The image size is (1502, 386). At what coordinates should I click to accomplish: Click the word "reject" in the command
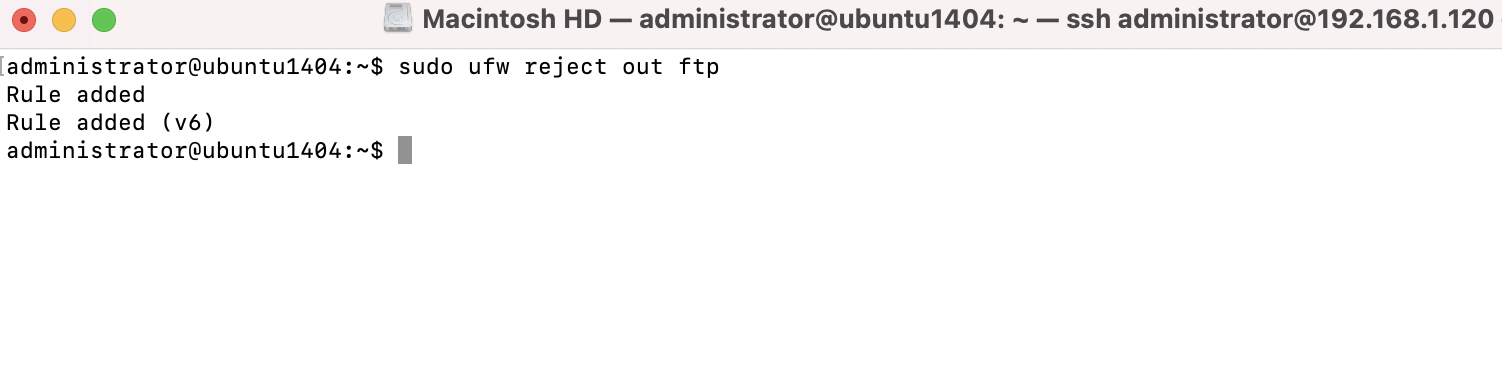click(x=566, y=67)
